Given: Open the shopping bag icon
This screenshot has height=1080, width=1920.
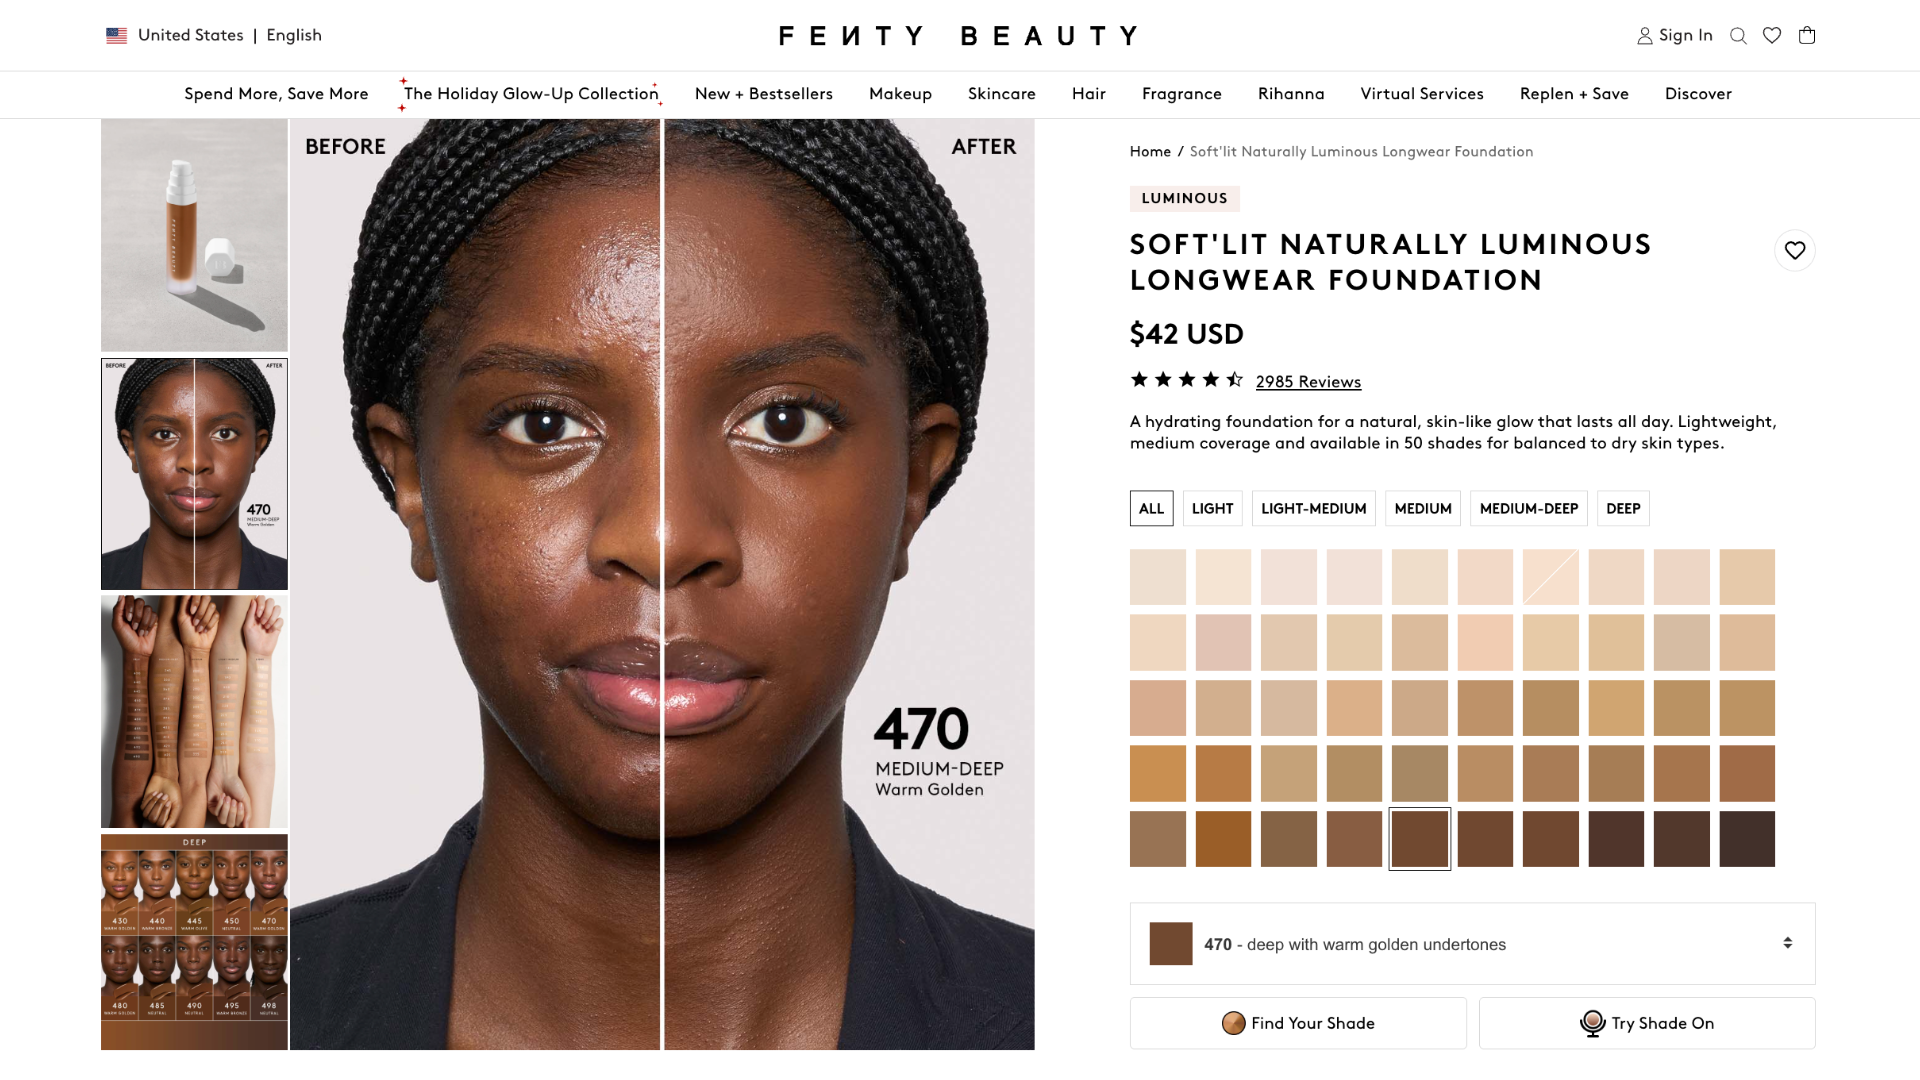Looking at the screenshot, I should (x=1807, y=36).
